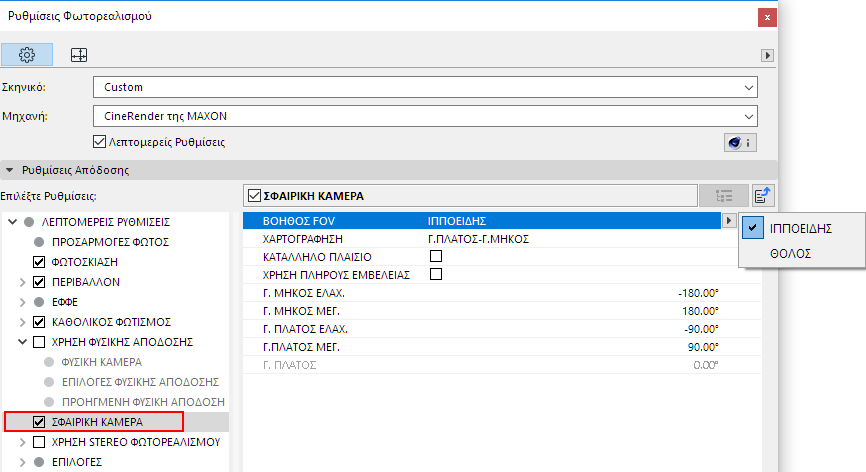Toggle the ΚΑΘΟΛΙΚΟΣ ΦΩΤΙΣΜΟΣ checkbox

click(x=39, y=322)
